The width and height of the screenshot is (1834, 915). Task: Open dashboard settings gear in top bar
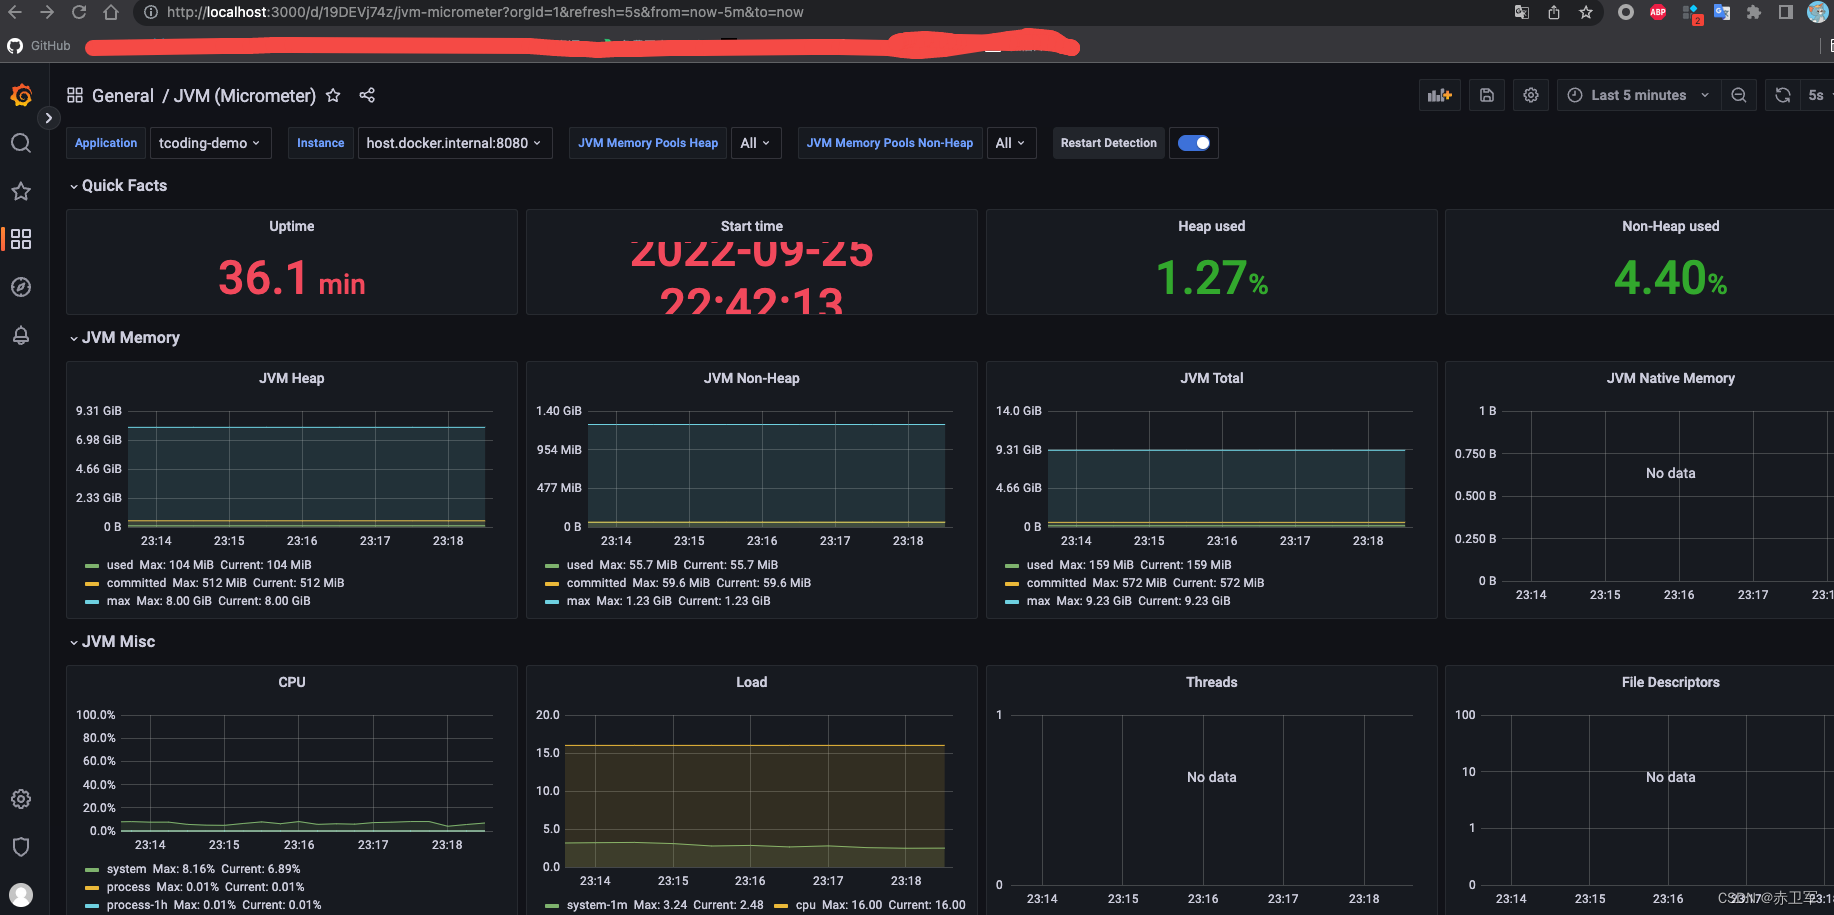(1531, 95)
